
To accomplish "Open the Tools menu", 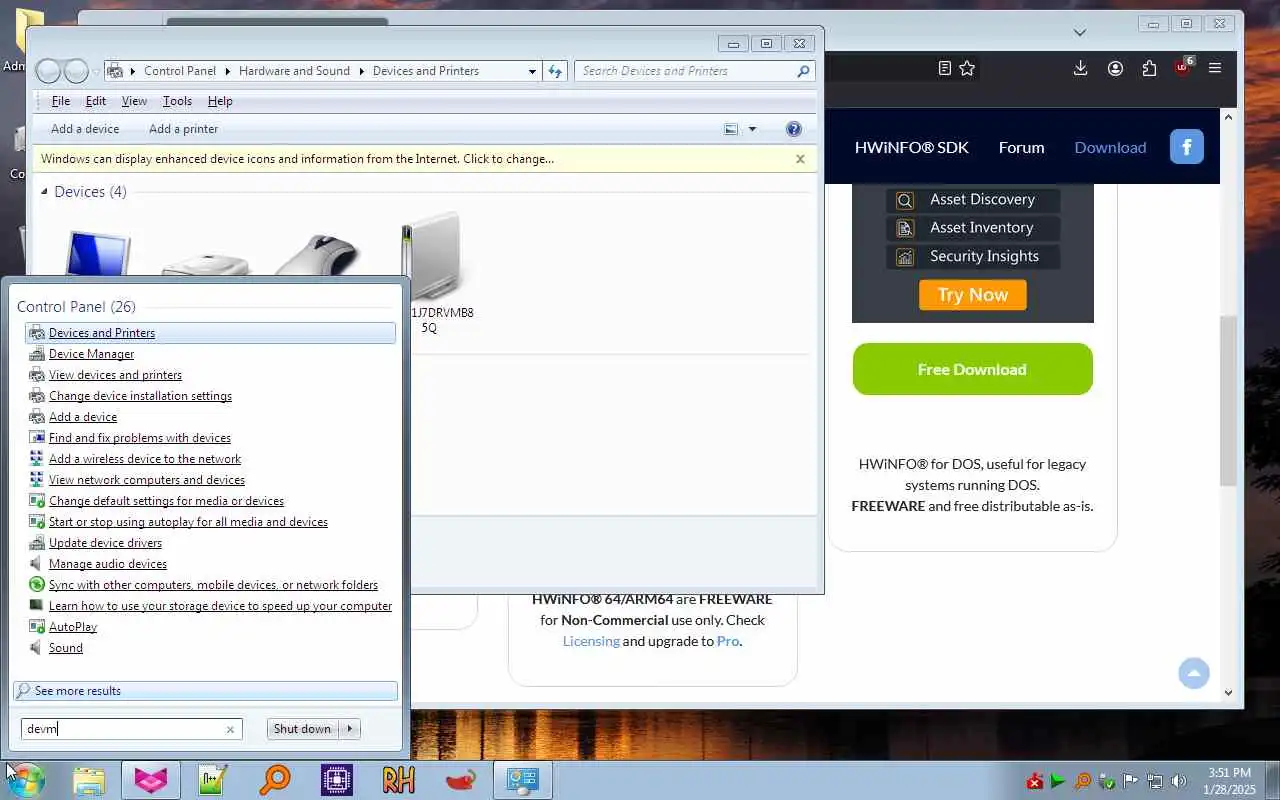I will pos(177,101).
